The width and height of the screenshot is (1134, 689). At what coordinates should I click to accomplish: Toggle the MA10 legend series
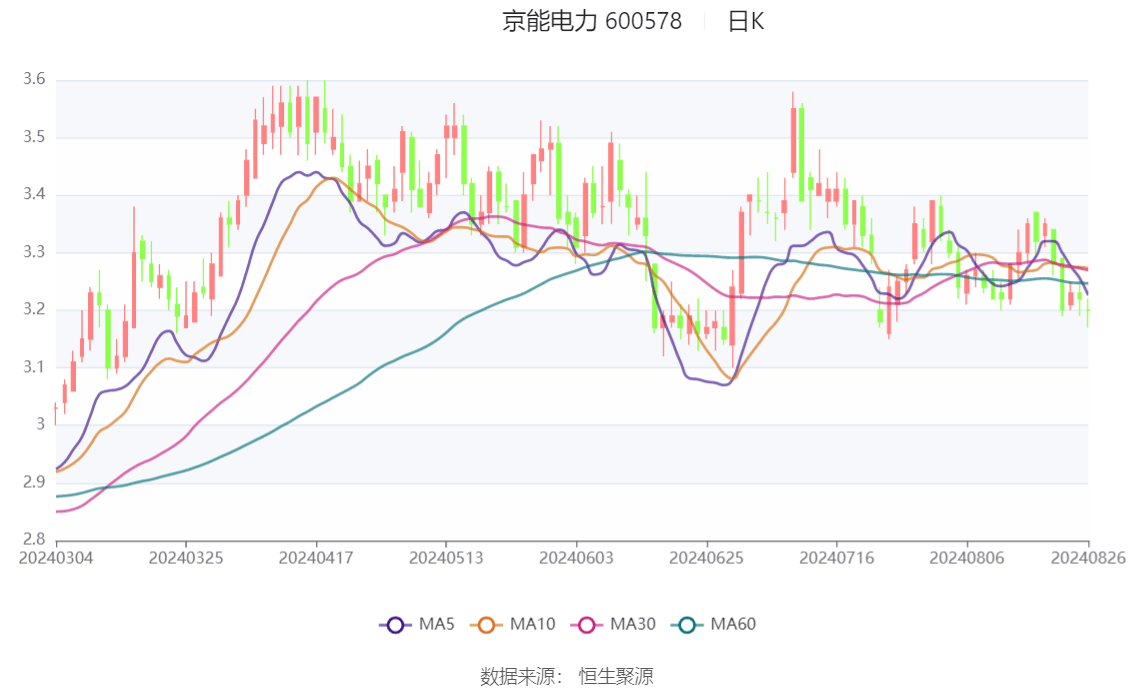click(x=513, y=625)
